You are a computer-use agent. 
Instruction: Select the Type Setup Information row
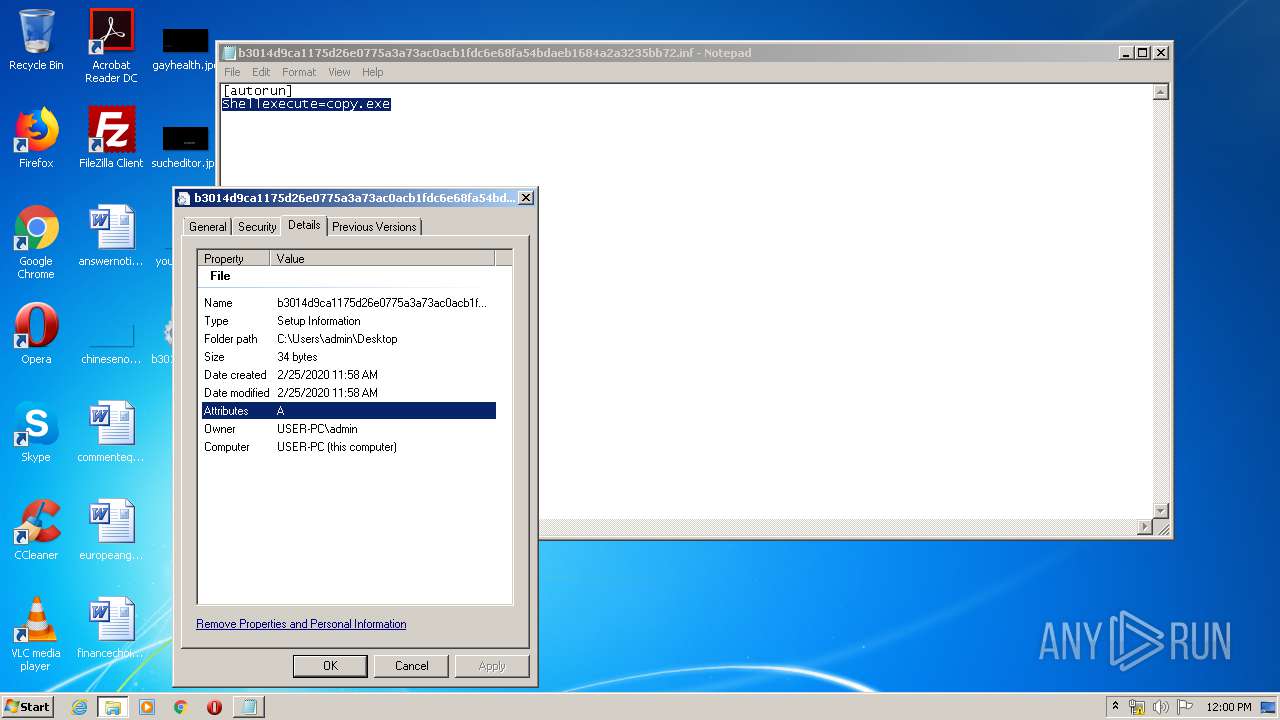349,321
